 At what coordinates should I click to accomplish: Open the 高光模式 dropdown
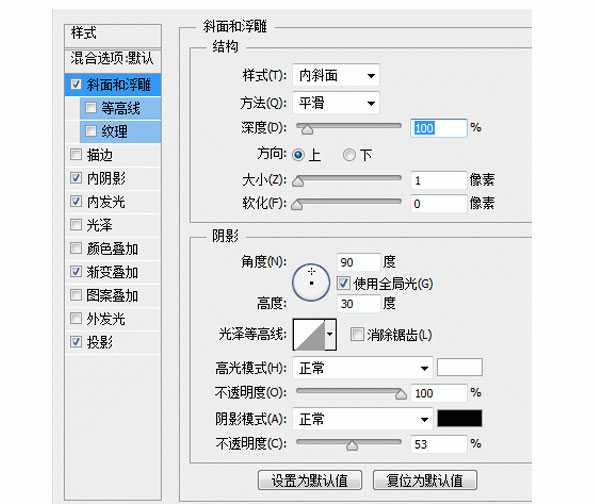(363, 368)
